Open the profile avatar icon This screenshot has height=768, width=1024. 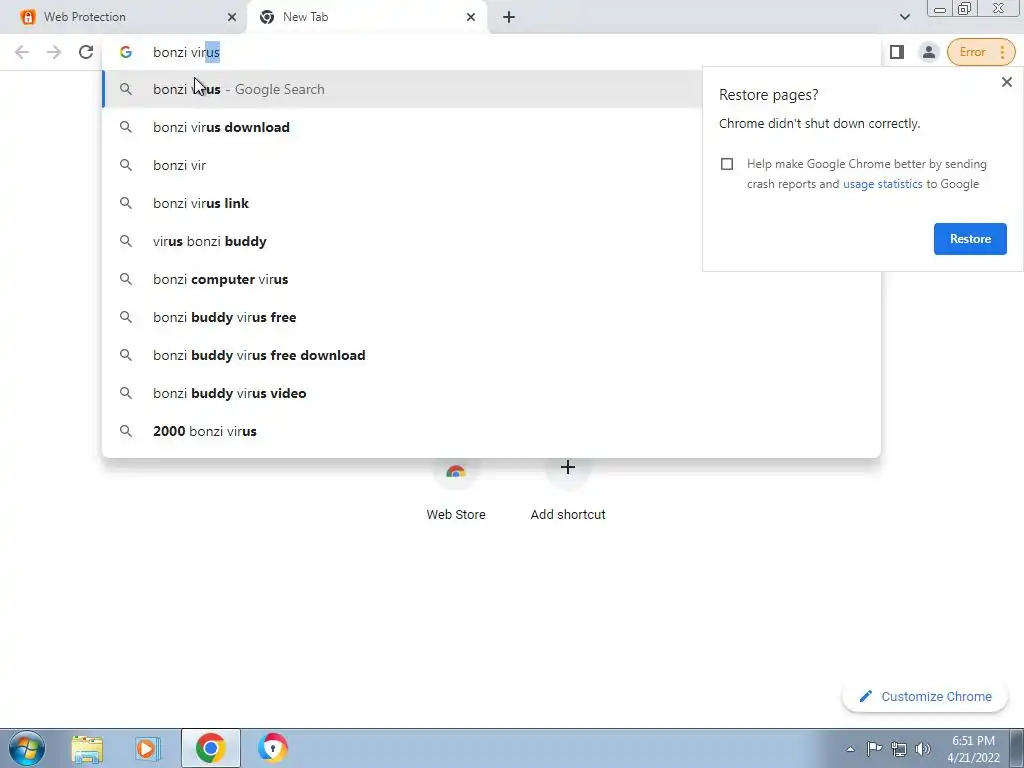point(928,52)
